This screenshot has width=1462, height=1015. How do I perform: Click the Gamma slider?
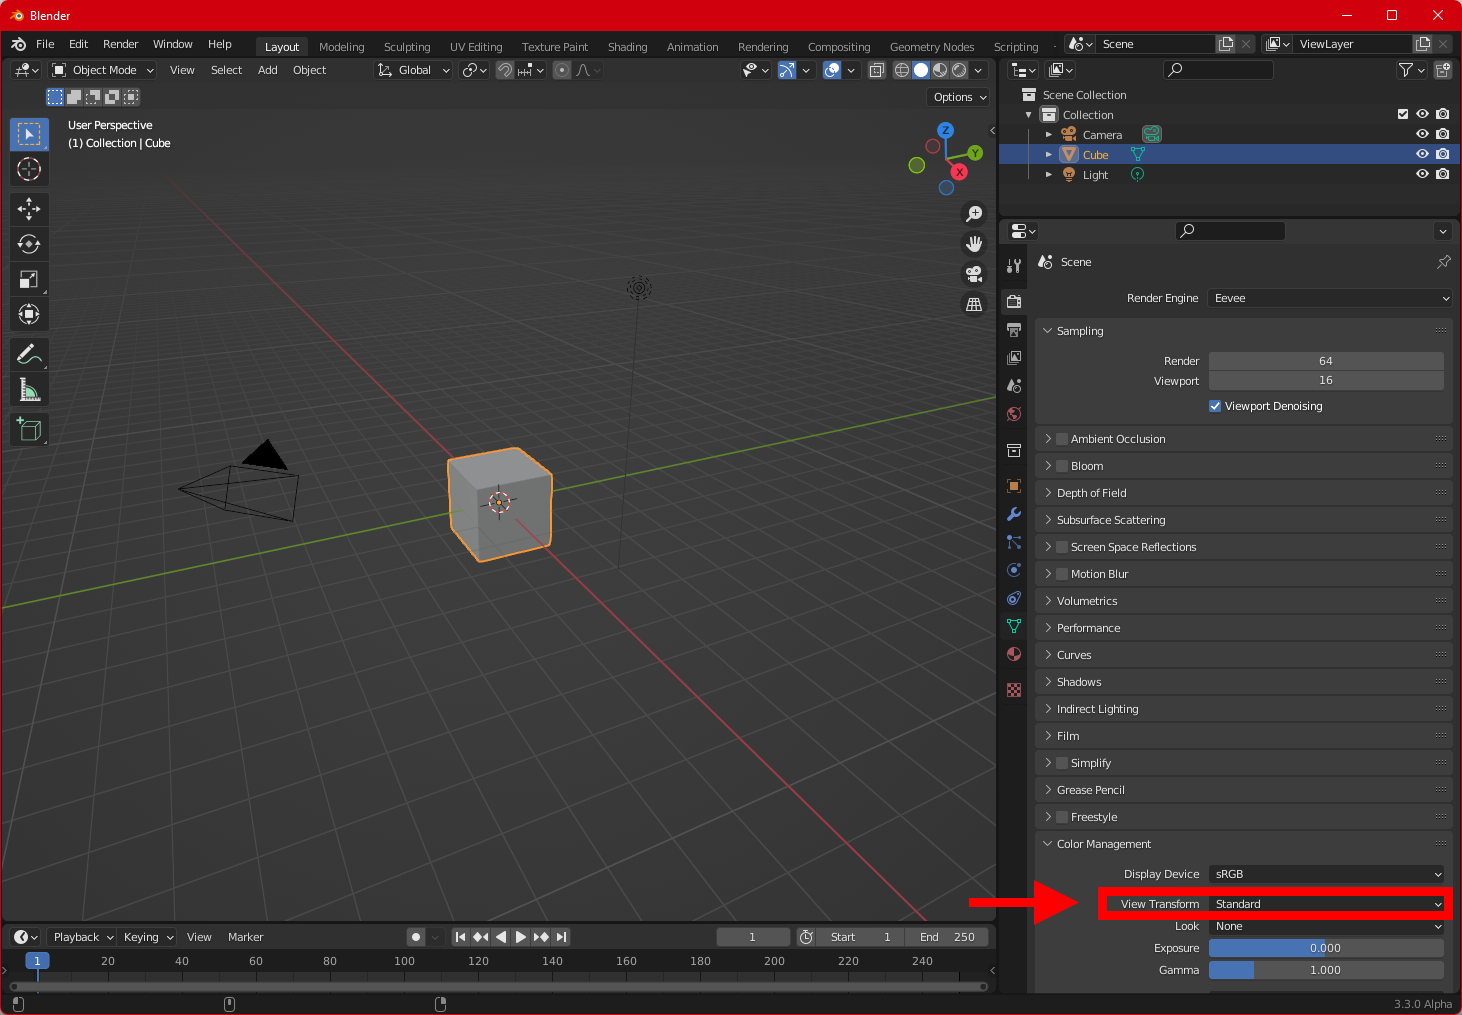[x=1326, y=970]
